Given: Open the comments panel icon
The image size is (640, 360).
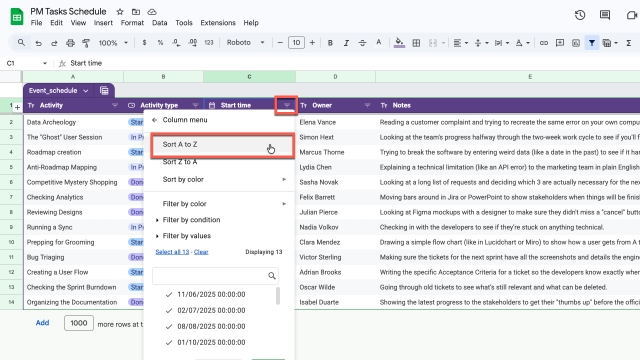Looking at the screenshot, I should click(x=605, y=16).
